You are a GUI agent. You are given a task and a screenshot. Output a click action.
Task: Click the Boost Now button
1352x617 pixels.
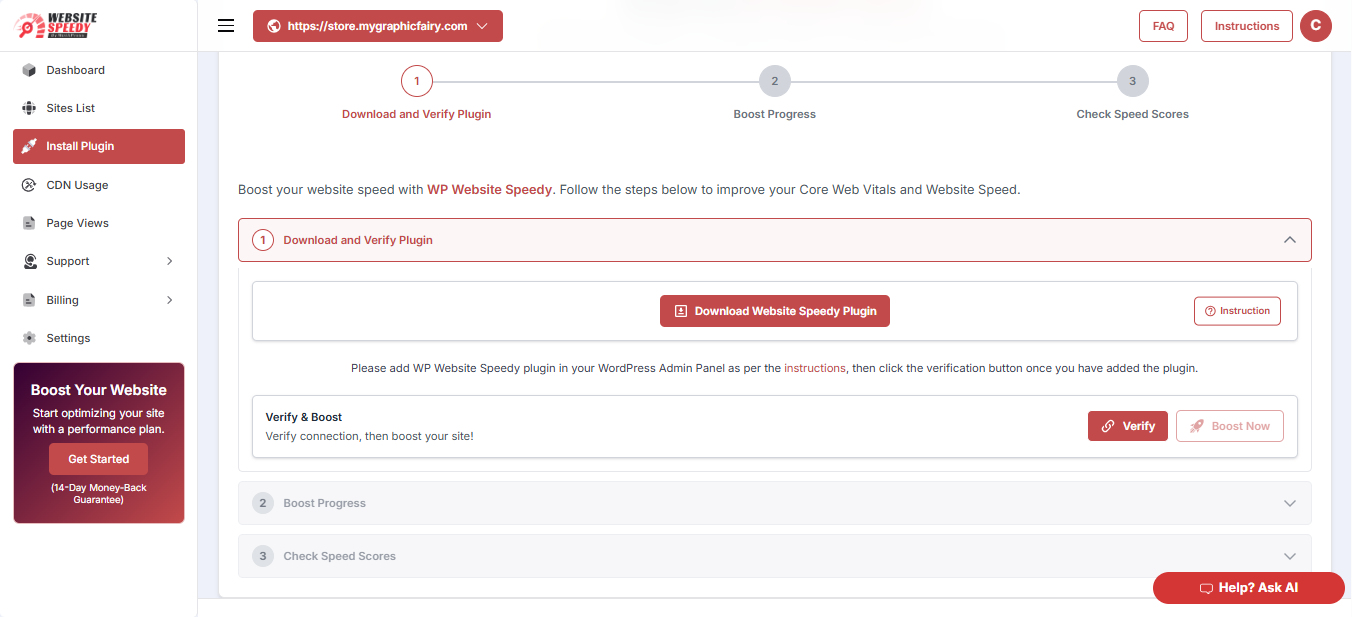point(1230,426)
